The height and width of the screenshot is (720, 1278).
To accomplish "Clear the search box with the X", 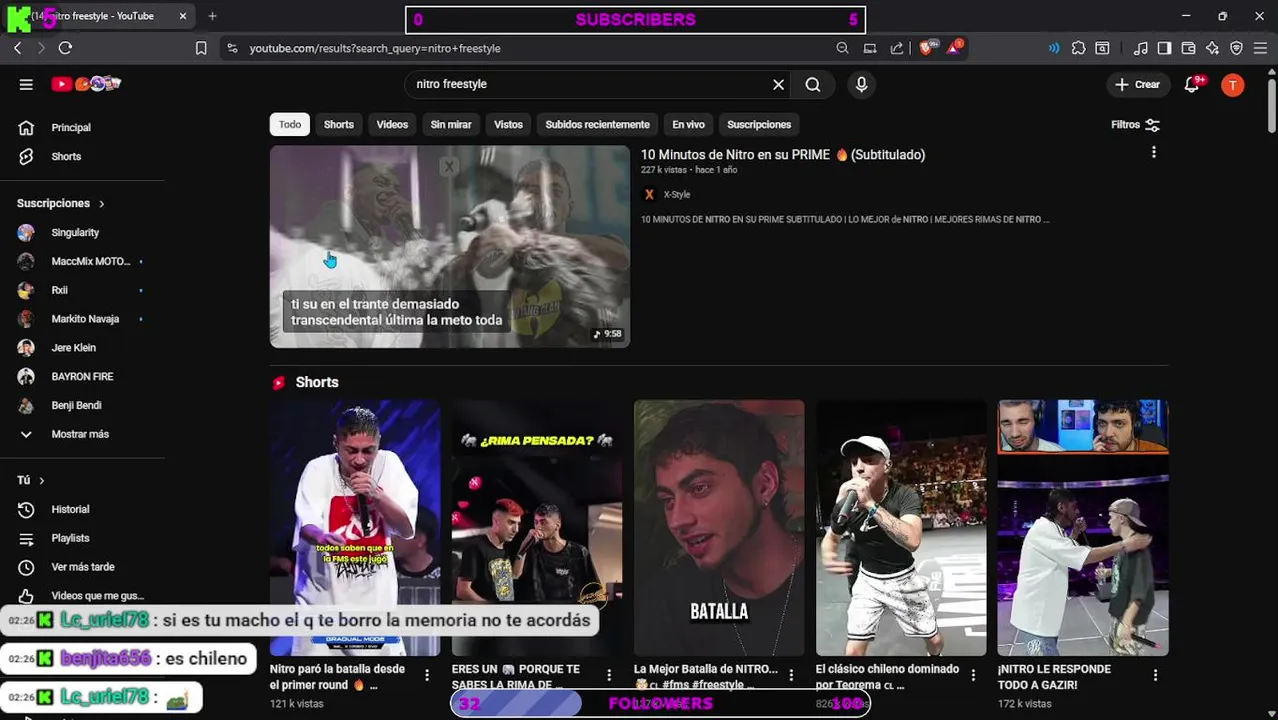I will point(778,84).
